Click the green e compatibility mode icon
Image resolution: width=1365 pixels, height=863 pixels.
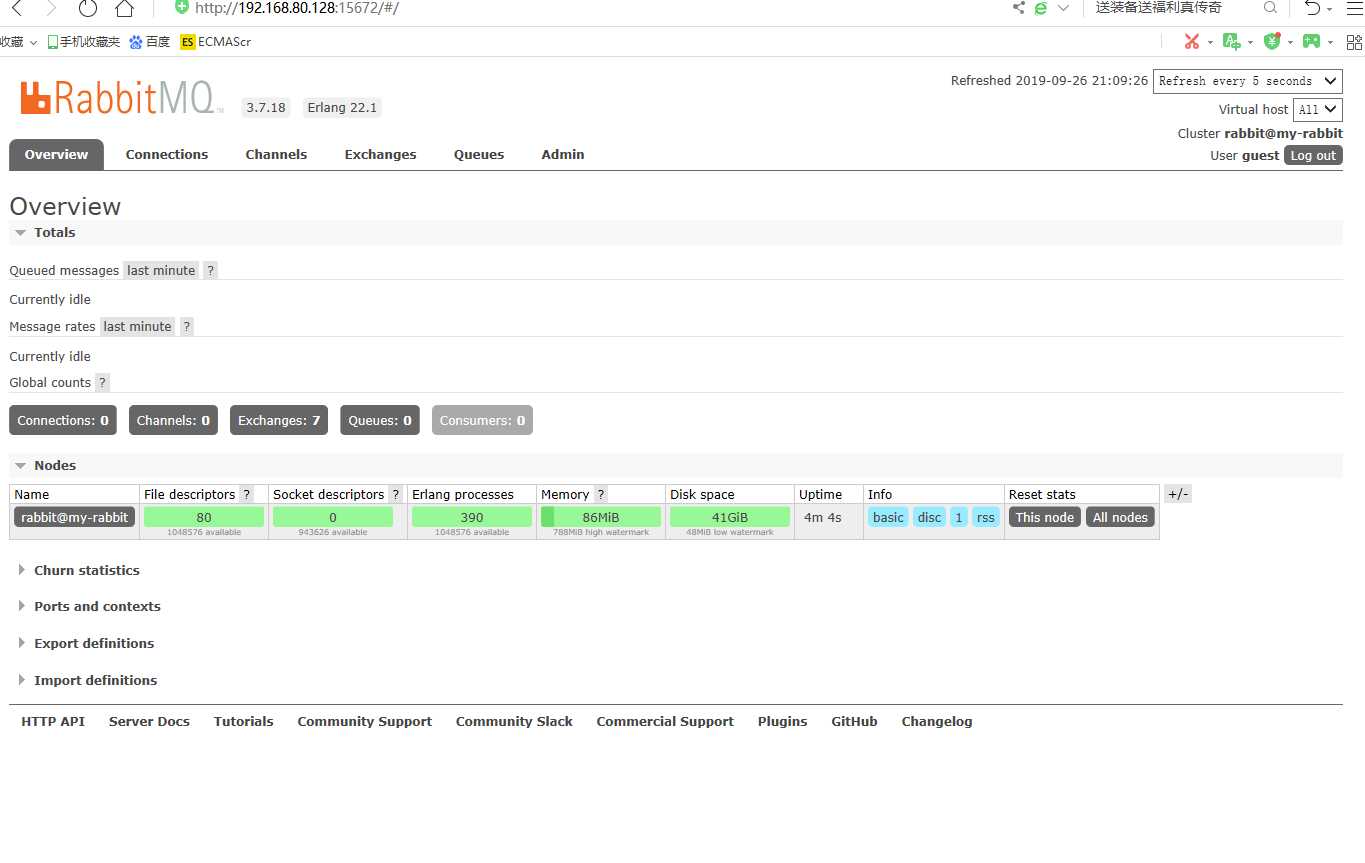point(1041,8)
